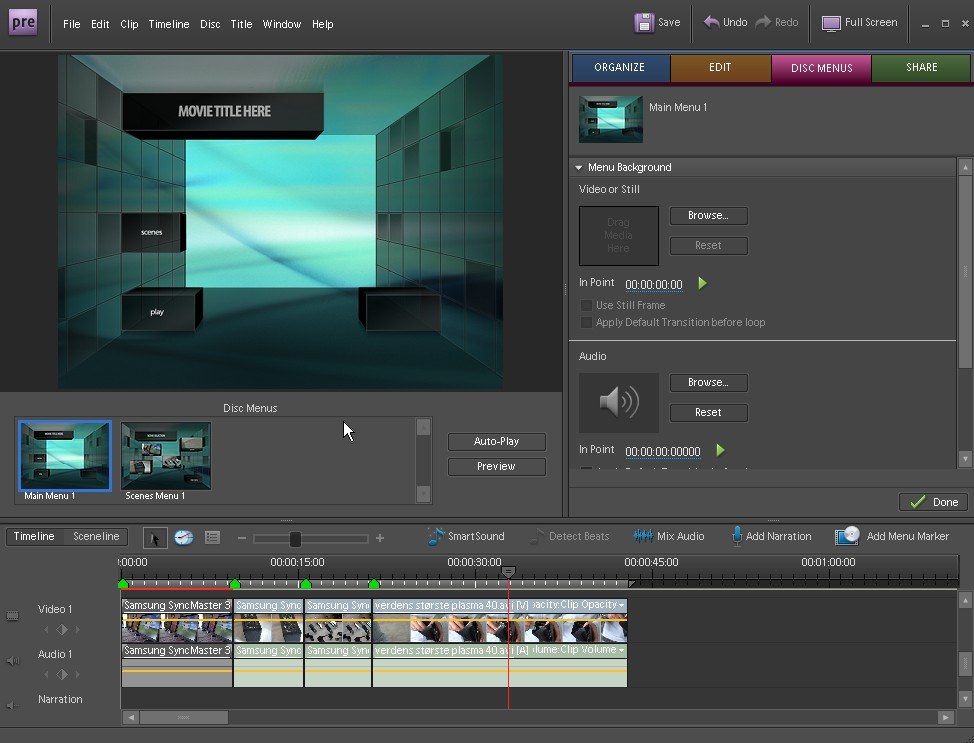974x743 pixels.
Task: Click Browse for Video or Still
Action: pos(708,216)
